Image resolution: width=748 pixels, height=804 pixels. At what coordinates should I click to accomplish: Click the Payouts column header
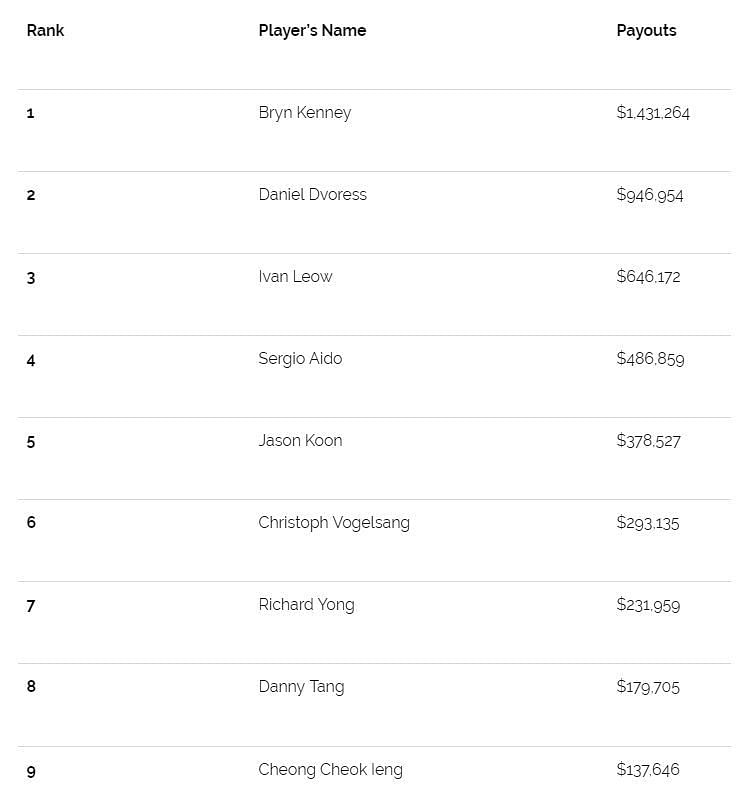point(646,31)
